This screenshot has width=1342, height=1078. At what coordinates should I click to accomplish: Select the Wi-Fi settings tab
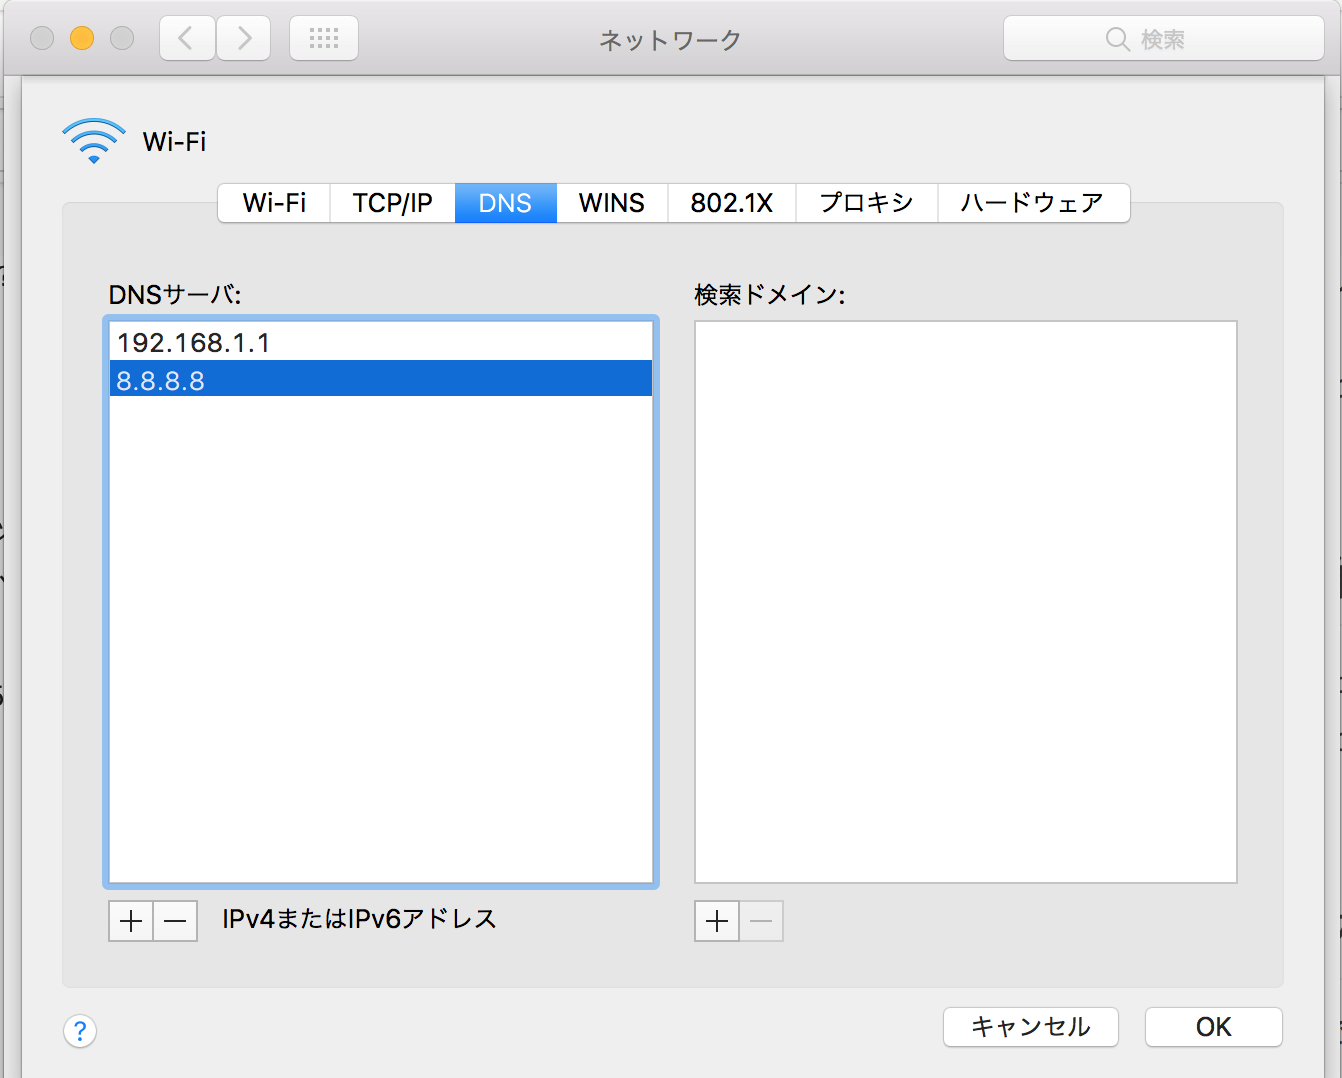273,203
